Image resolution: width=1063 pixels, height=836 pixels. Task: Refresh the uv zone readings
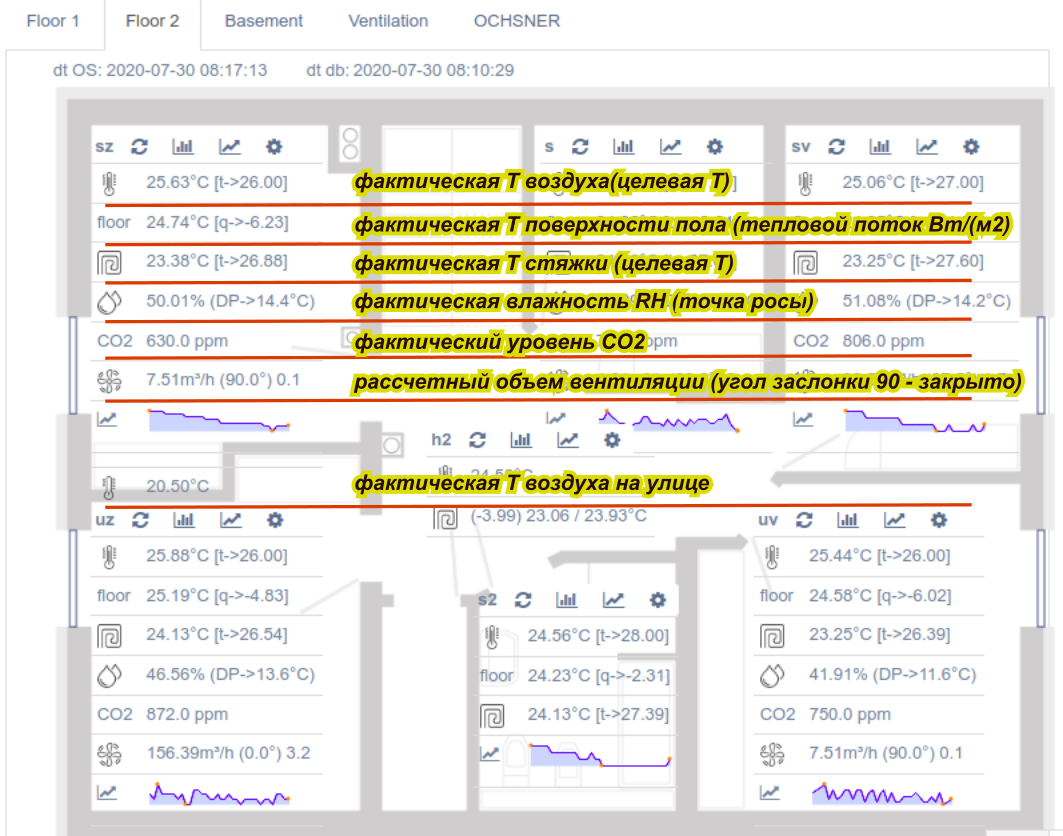click(804, 520)
